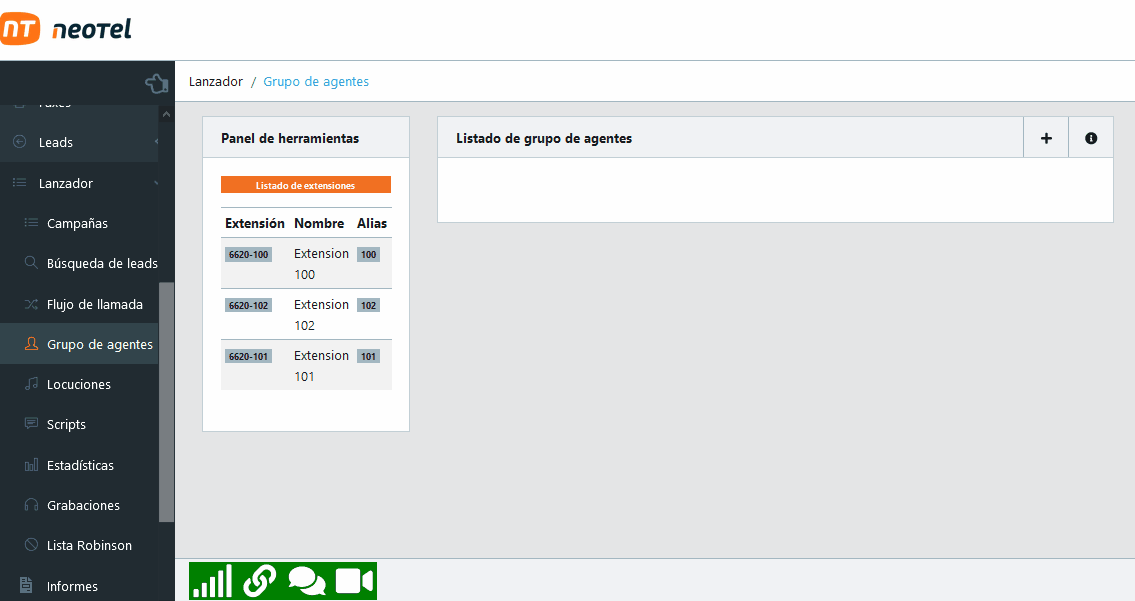This screenshot has height=601, width=1135.
Task: Click the Neotel logo
Action: 67,30
